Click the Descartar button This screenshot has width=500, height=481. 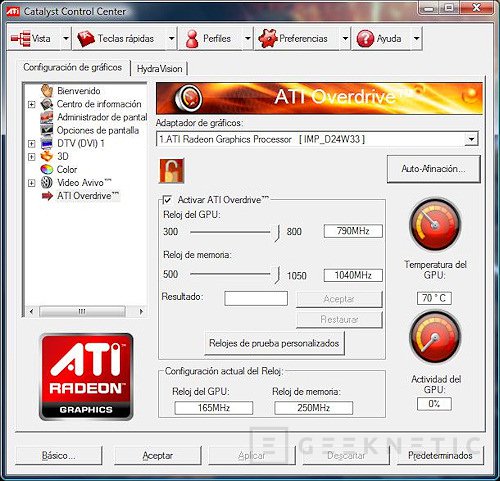pos(346,455)
